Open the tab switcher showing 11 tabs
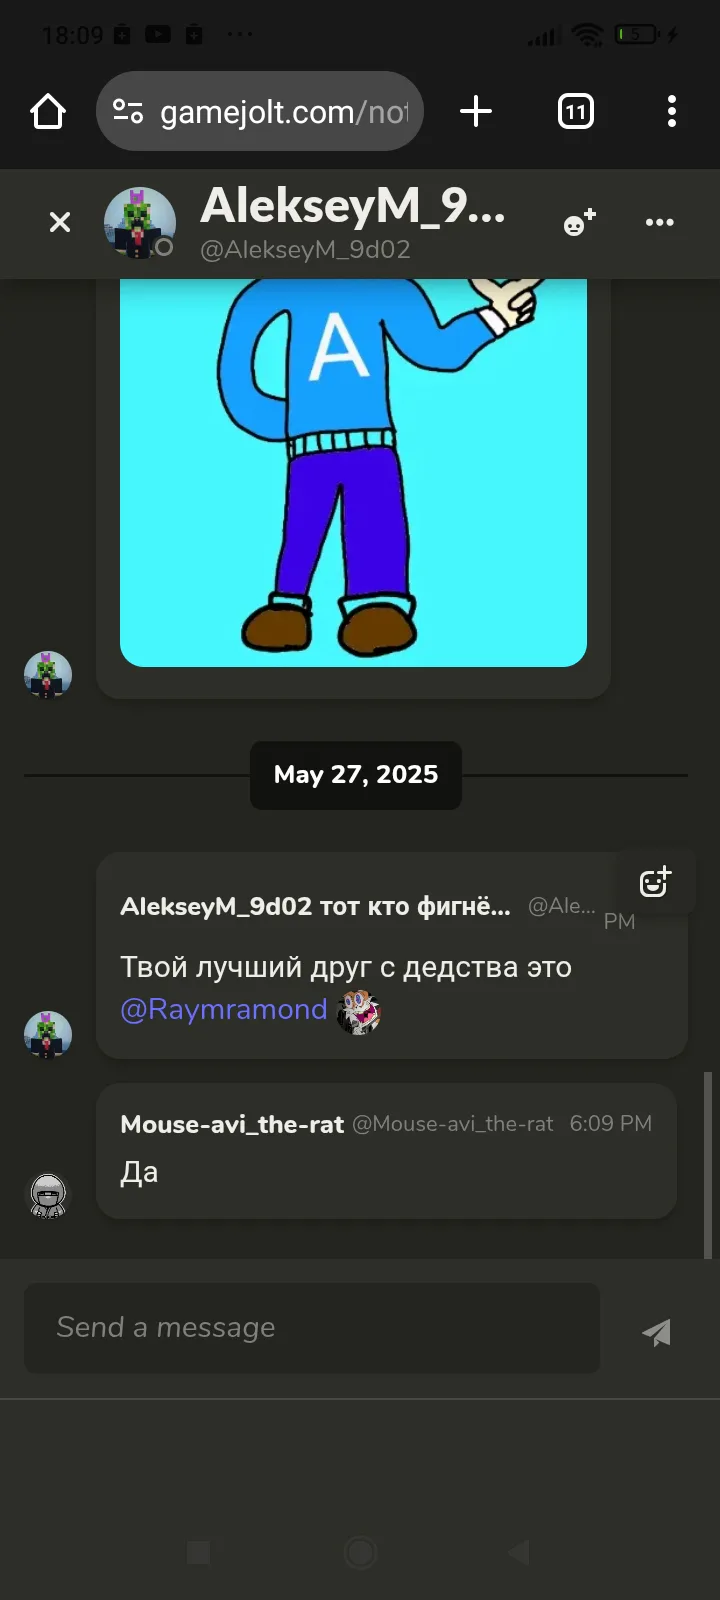The image size is (720, 1600). tap(575, 111)
